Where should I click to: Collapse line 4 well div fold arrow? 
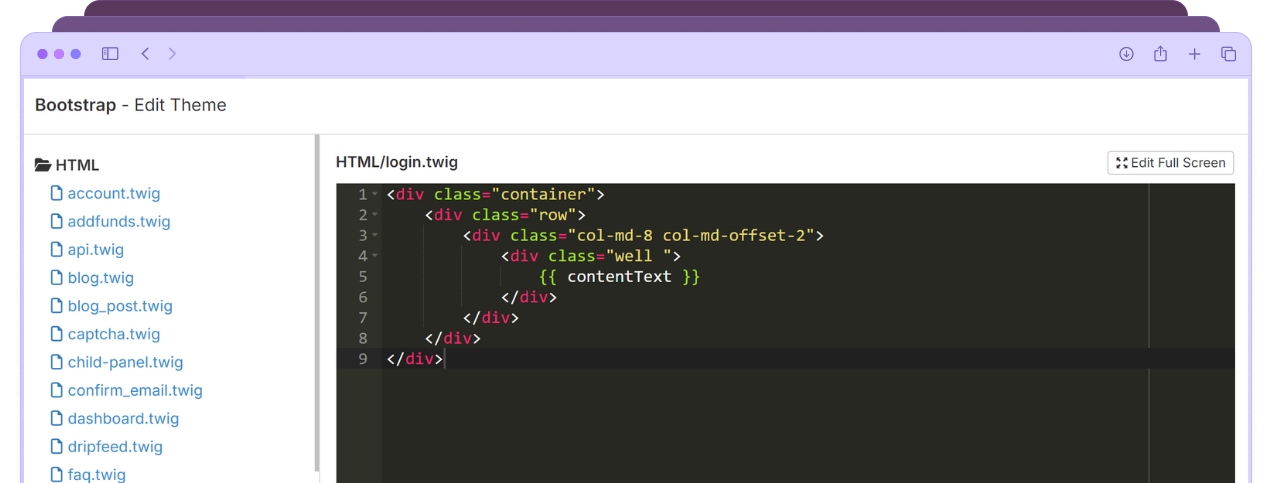pos(375,256)
